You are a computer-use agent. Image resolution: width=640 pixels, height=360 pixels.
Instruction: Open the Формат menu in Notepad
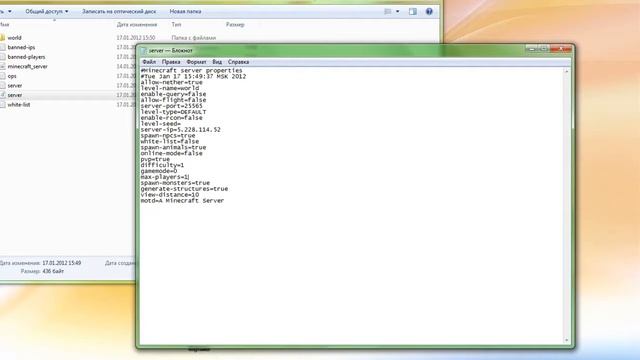pyautogui.click(x=196, y=62)
